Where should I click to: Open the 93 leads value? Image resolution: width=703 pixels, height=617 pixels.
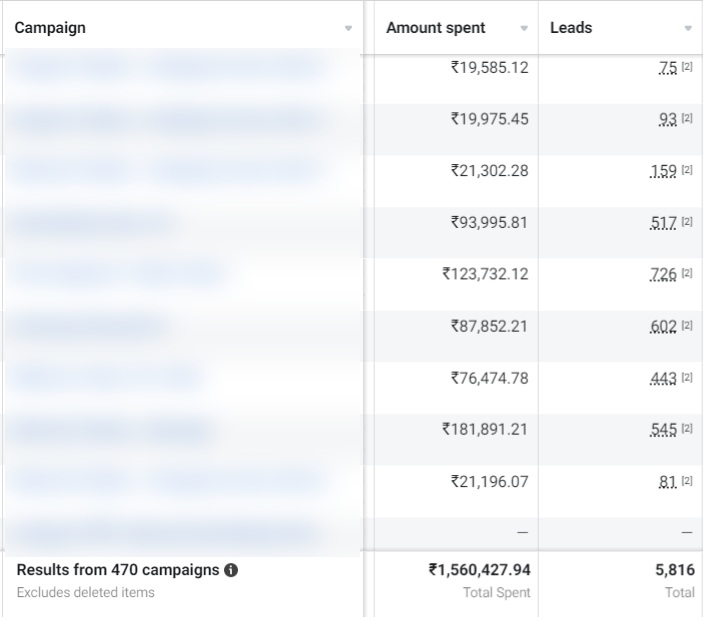(x=668, y=119)
